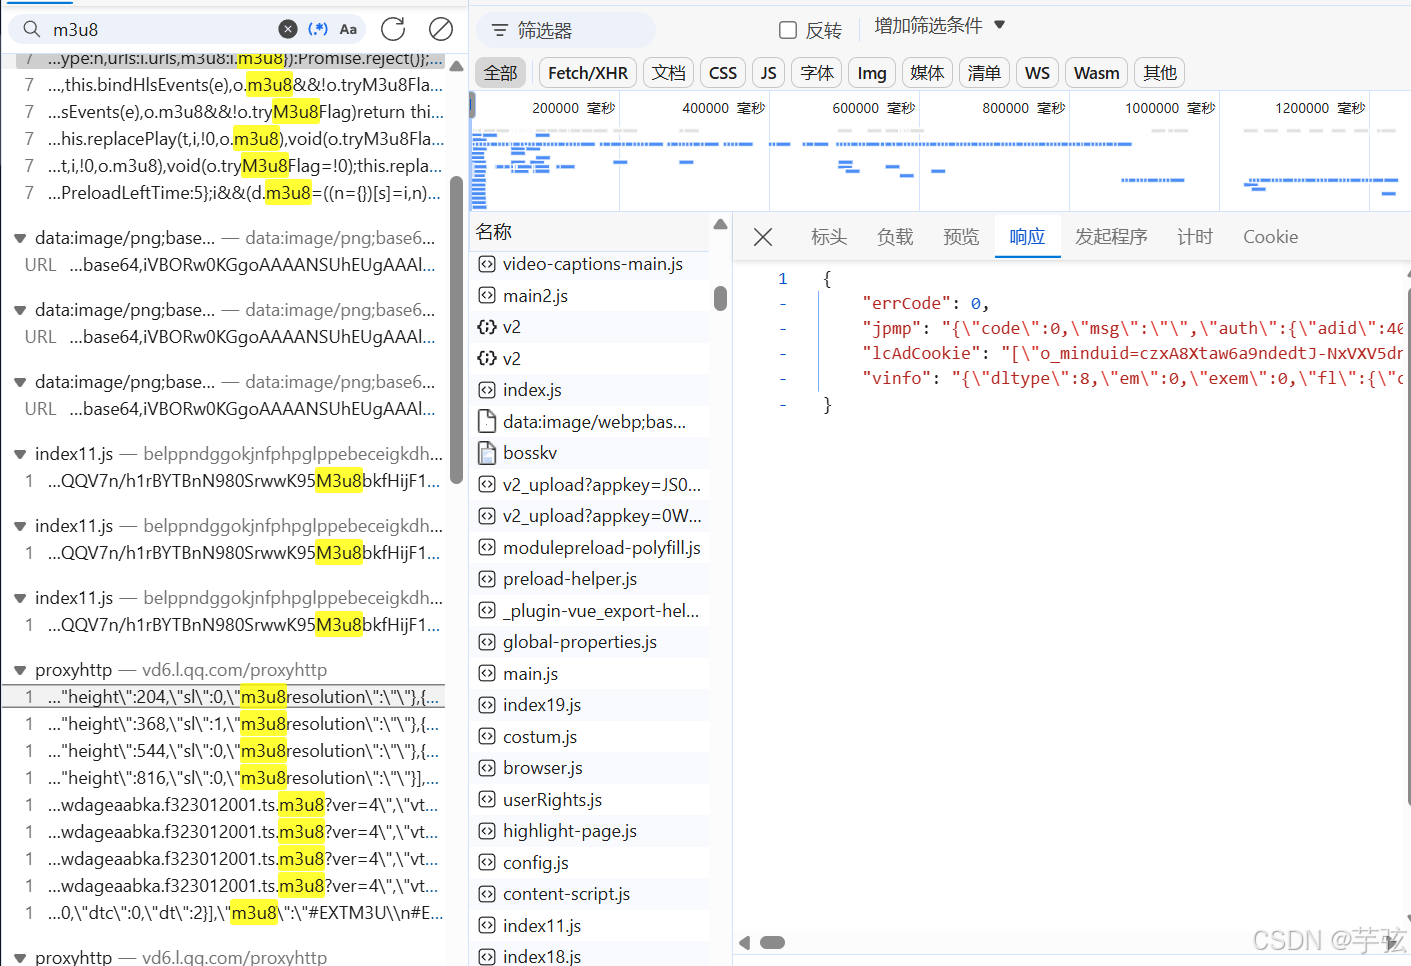Screen dimensions: 1411x966
Task: Open the 增加筛选条件 dropdown
Action: [938, 25]
